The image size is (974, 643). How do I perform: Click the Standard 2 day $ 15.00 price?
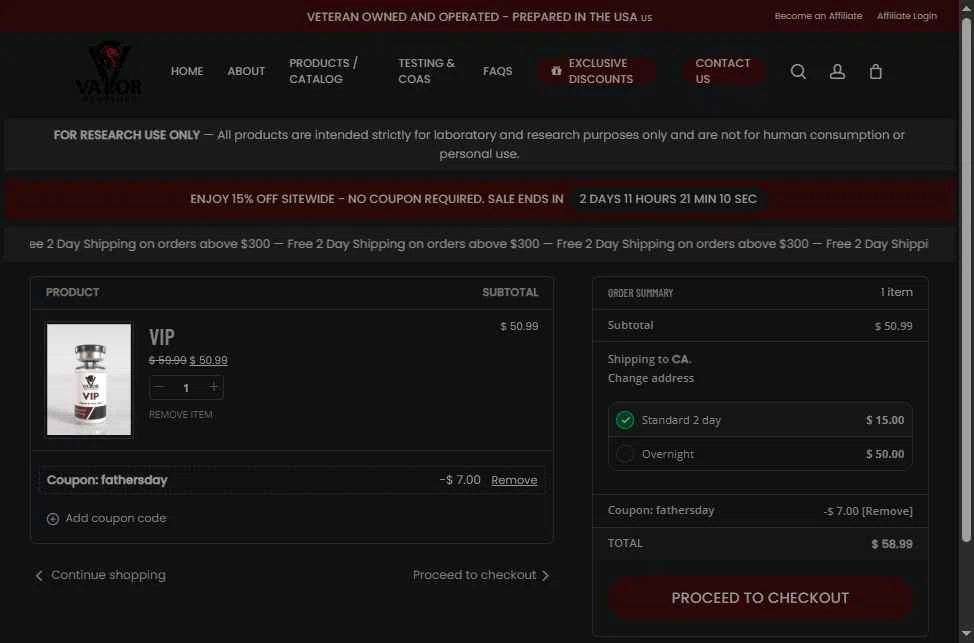[885, 420]
